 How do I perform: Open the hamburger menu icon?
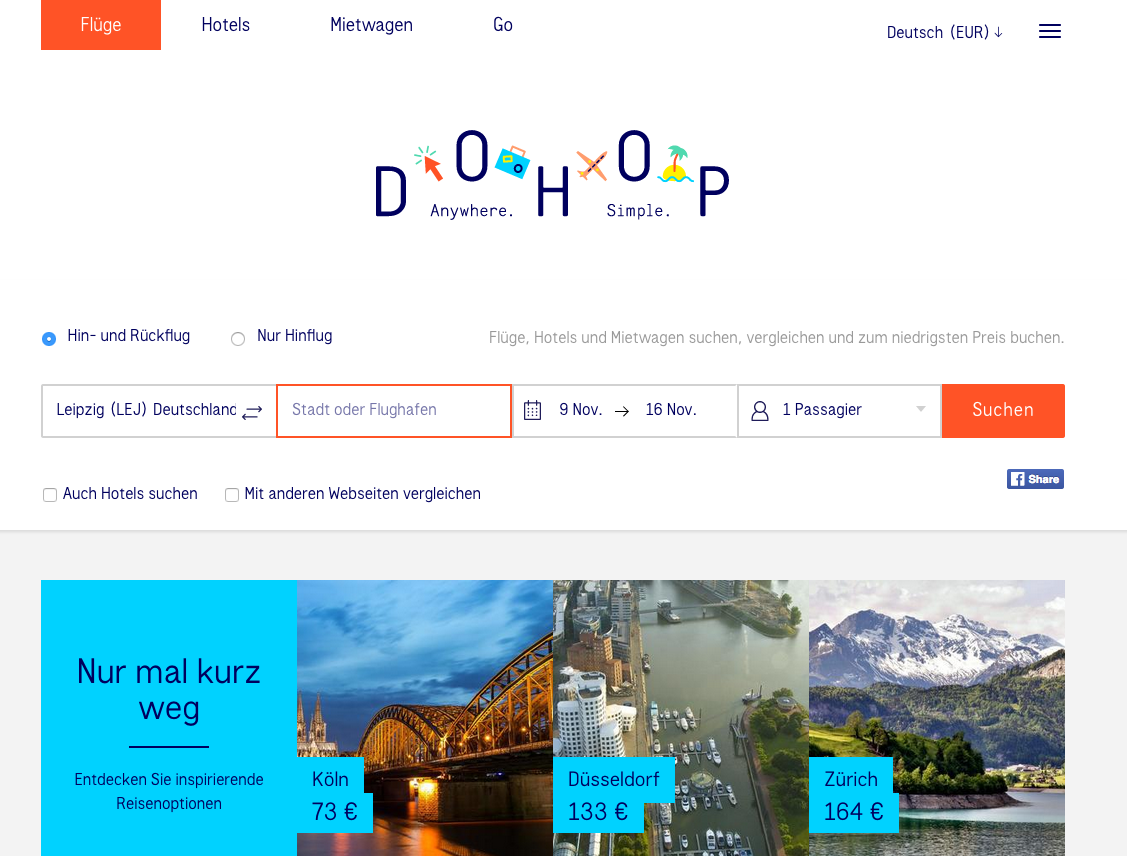(x=1049, y=31)
